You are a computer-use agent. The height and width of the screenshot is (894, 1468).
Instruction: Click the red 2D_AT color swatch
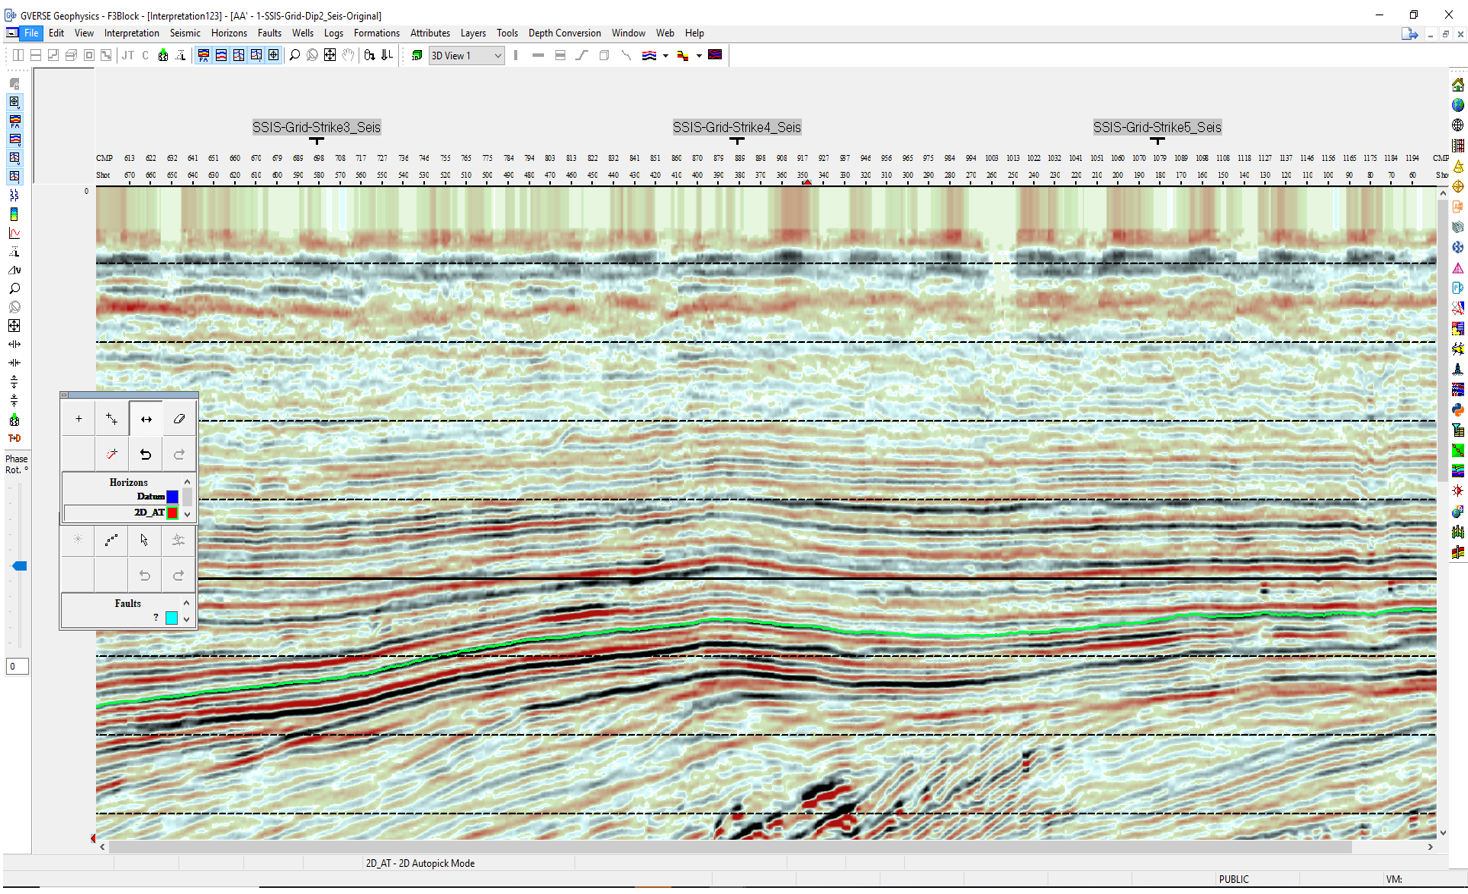(x=172, y=513)
